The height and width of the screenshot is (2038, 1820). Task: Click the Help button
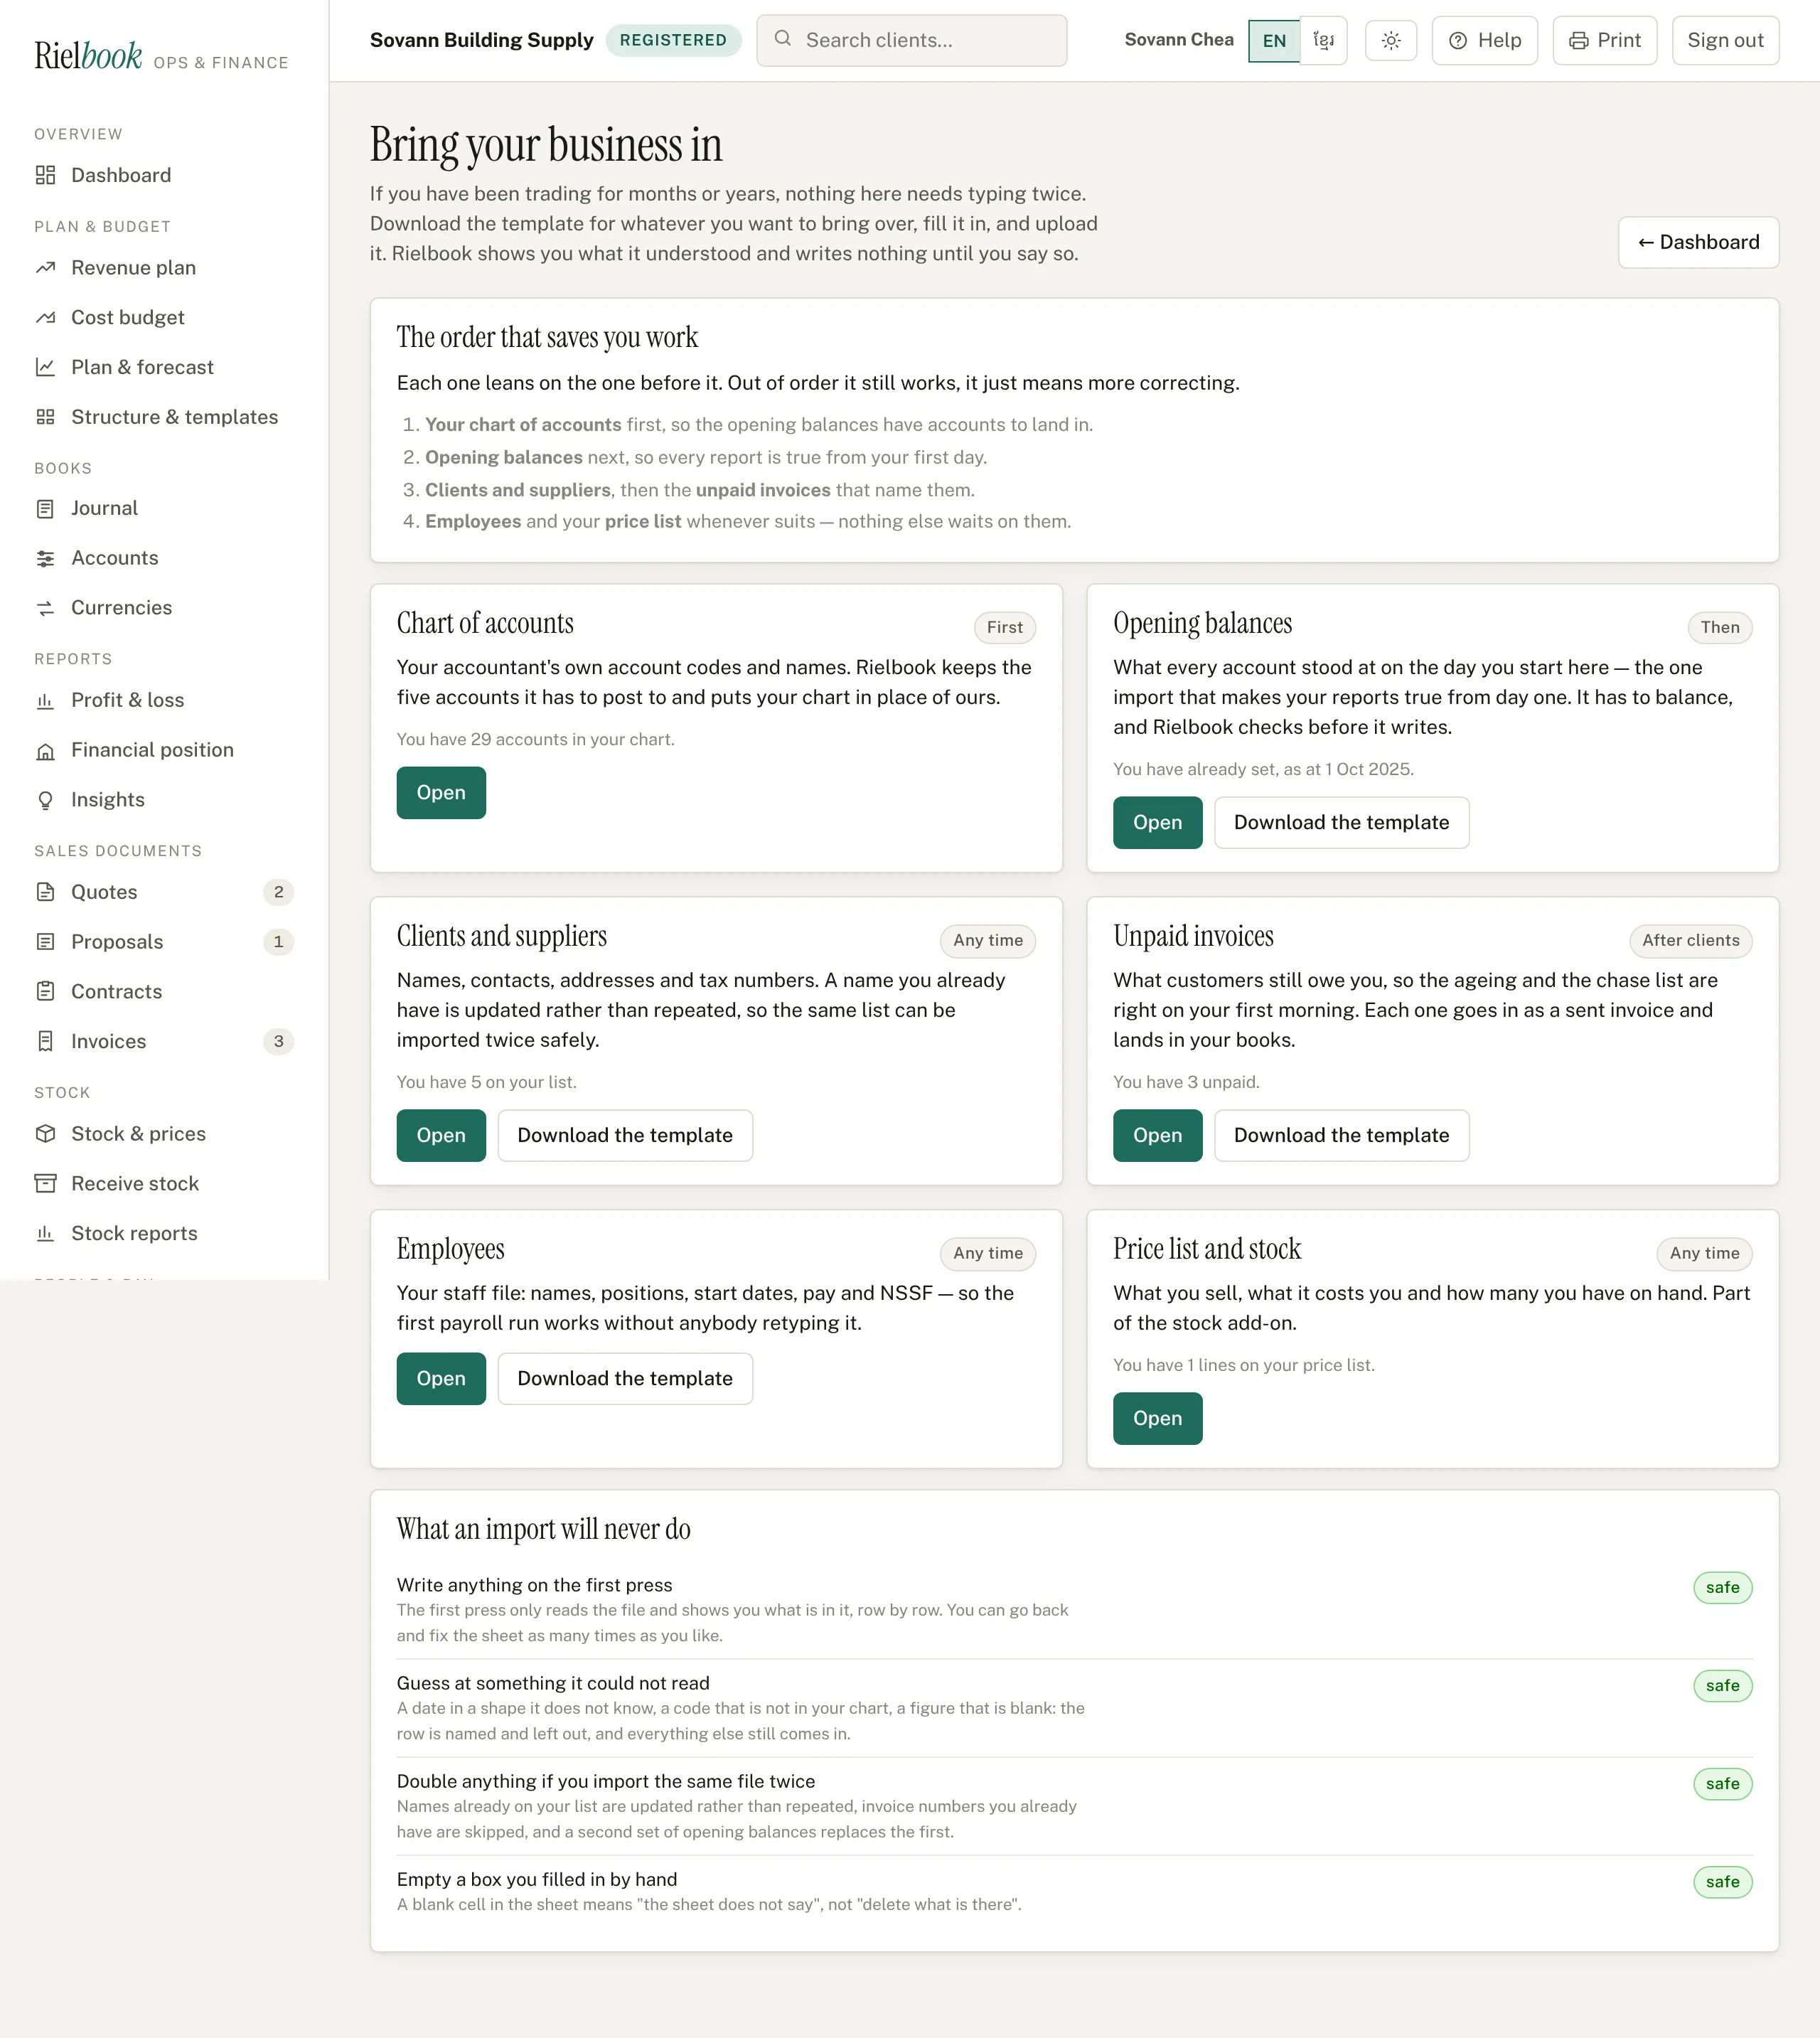1485,41
